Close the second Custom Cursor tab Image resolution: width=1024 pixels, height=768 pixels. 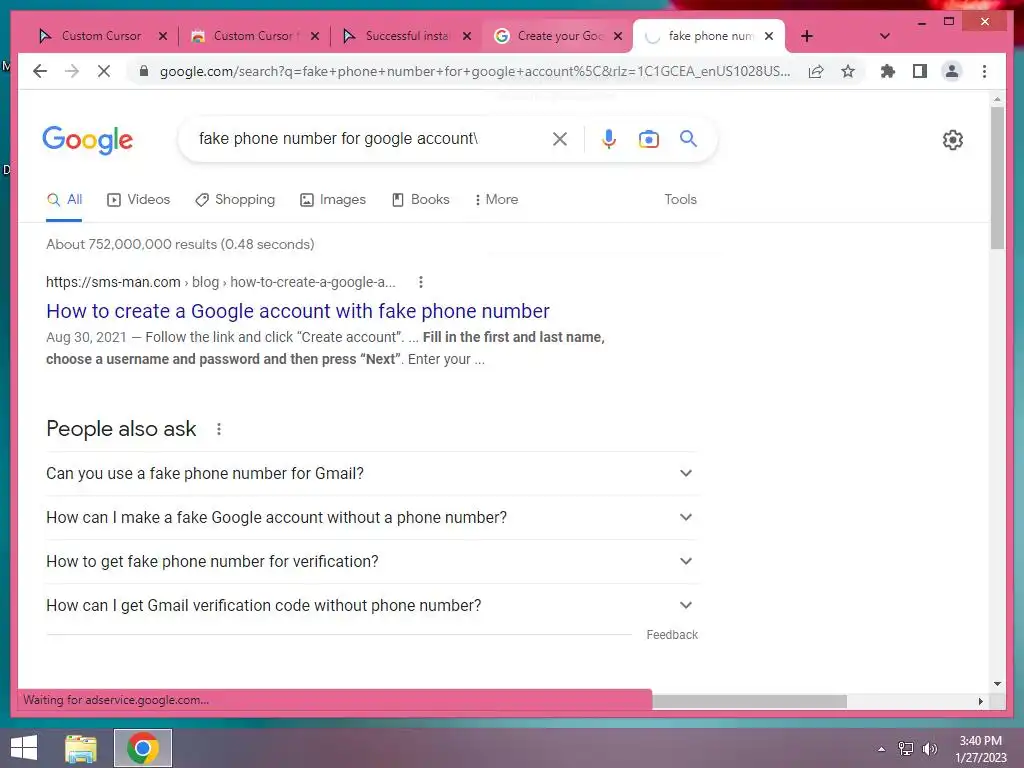[315, 36]
